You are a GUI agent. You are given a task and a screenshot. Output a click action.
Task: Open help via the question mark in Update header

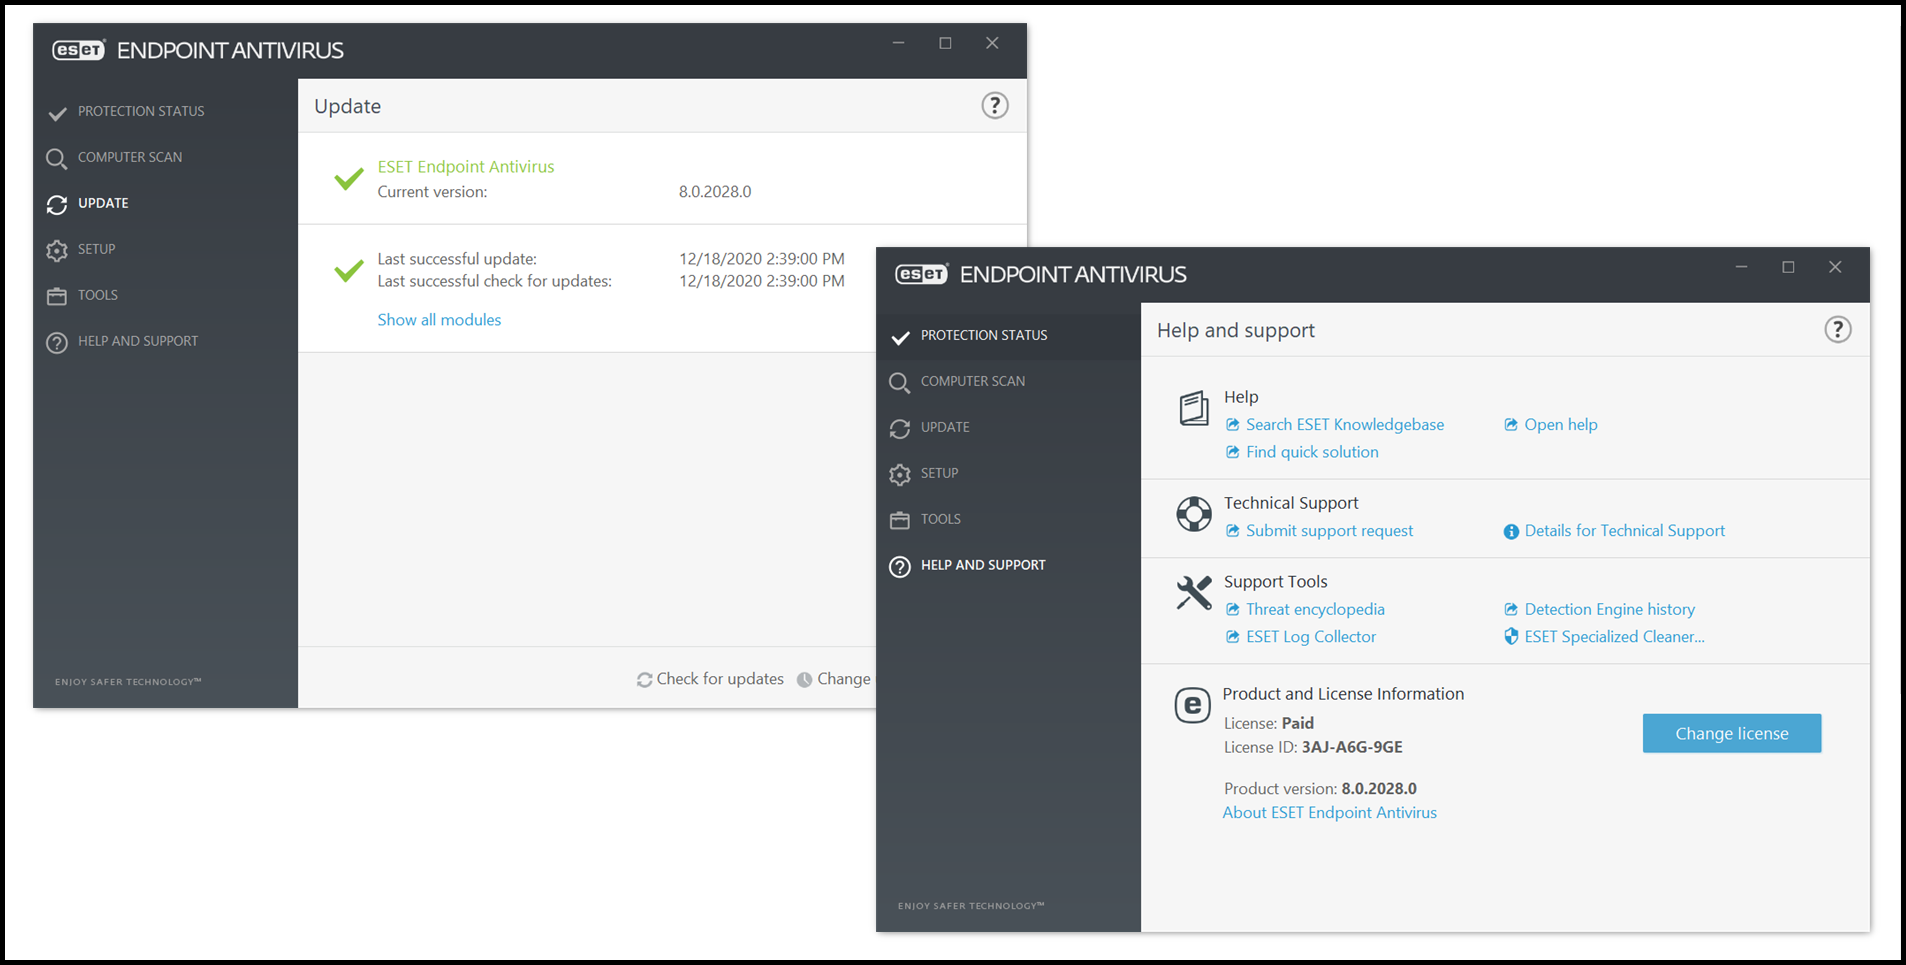coord(994,105)
